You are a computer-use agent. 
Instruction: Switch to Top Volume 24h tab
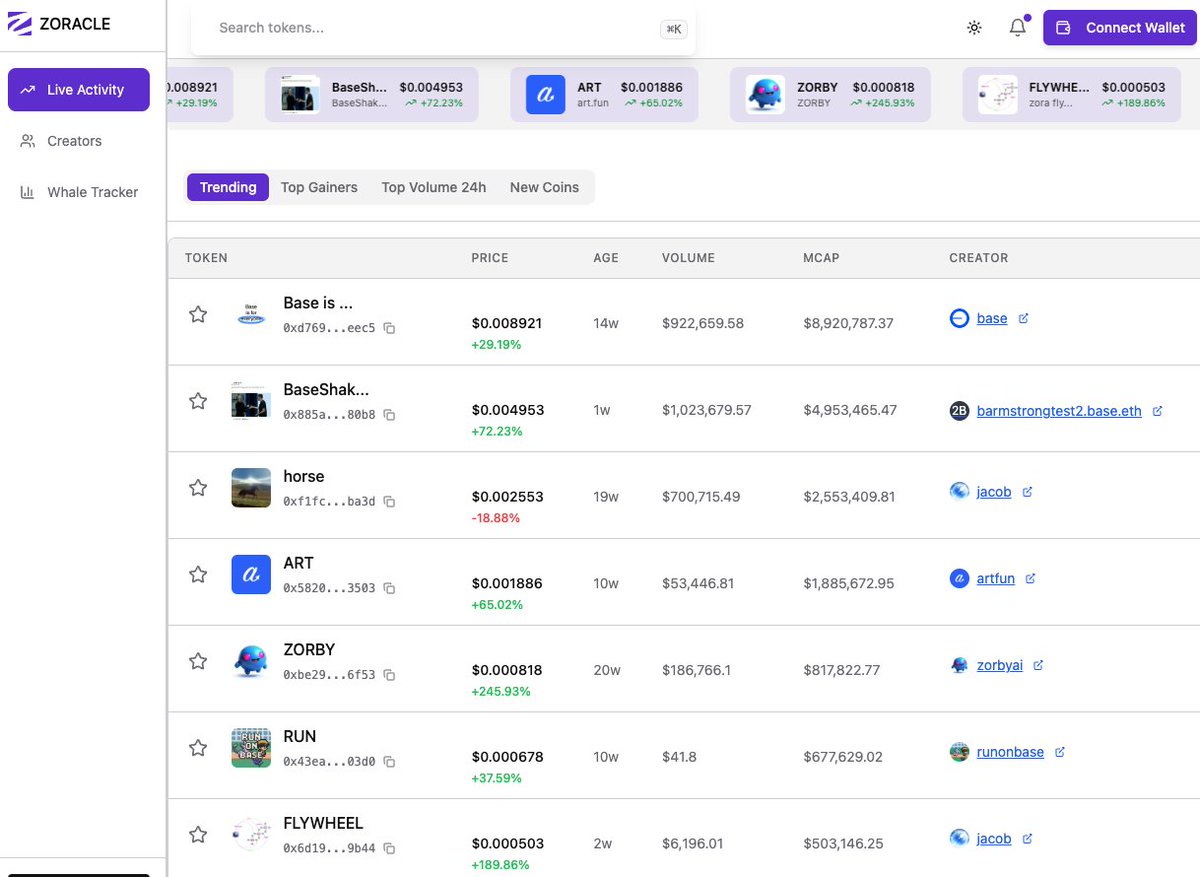pyautogui.click(x=434, y=187)
